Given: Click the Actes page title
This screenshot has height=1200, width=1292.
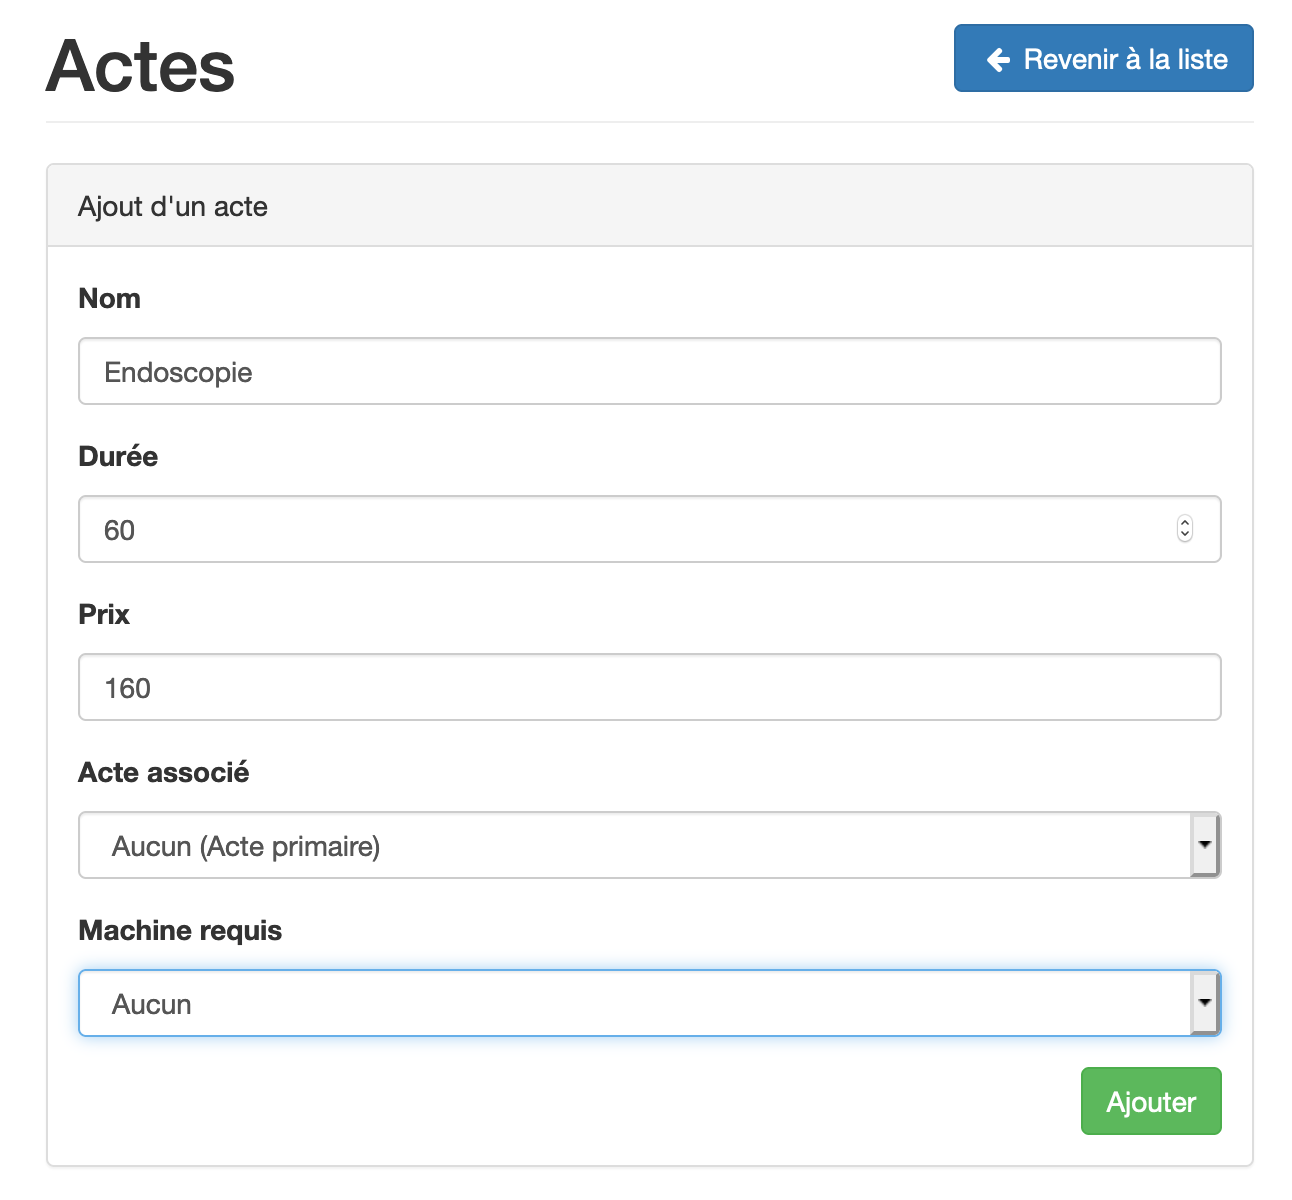Looking at the screenshot, I should tap(140, 67).
